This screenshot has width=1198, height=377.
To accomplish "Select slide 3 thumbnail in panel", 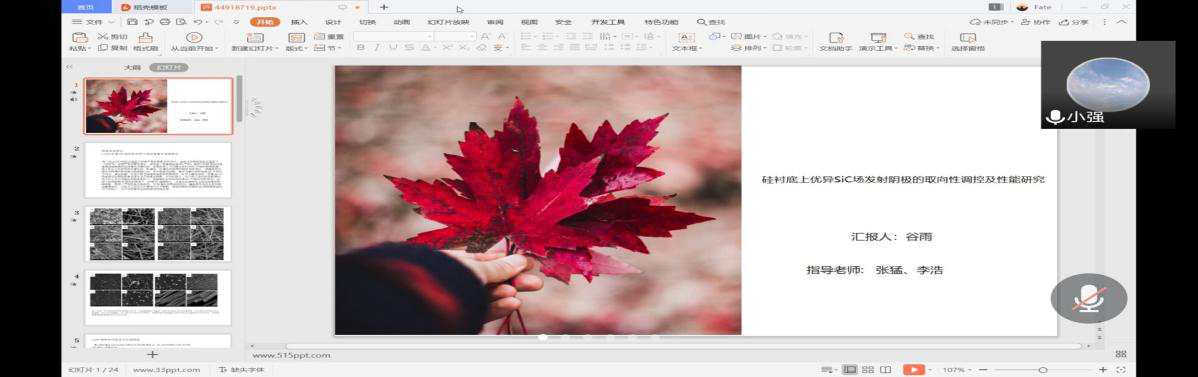I will point(157,233).
